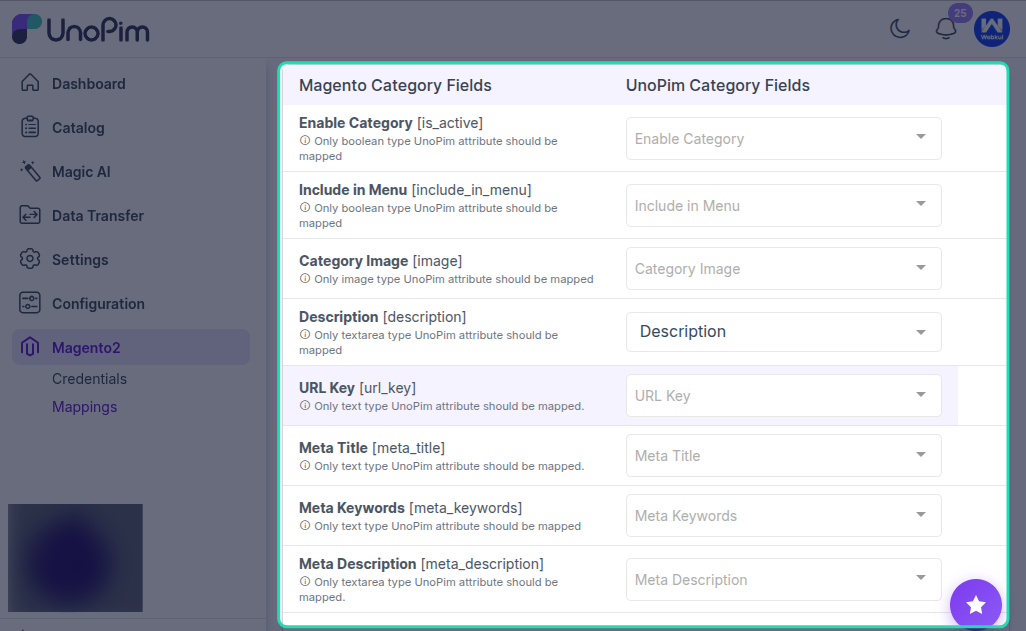Click Meta Title [meta_title] label

372,448
